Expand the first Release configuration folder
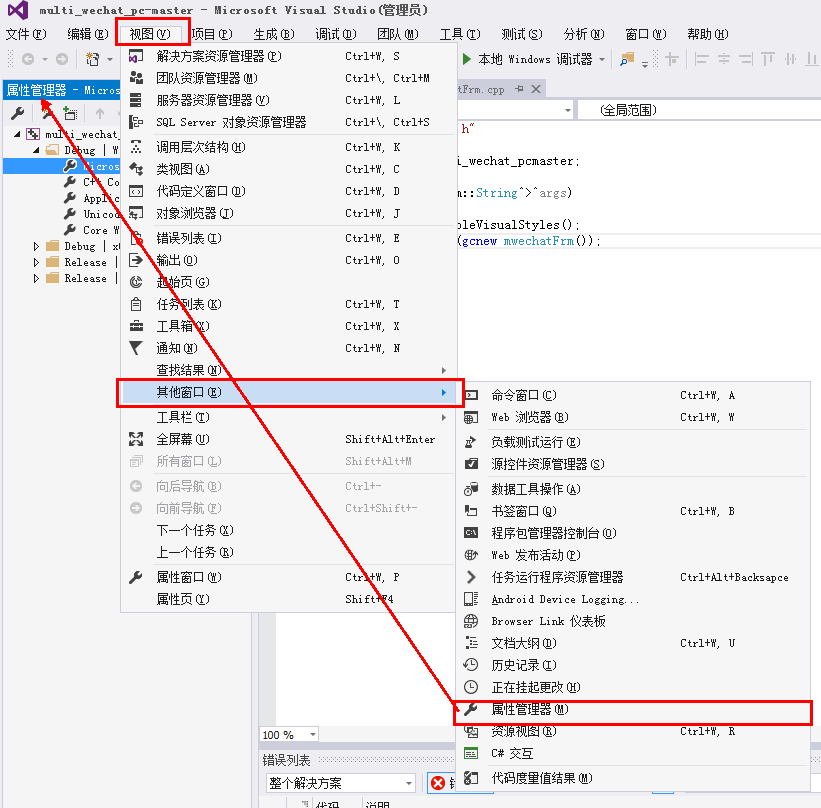The image size is (821, 808). coord(37,262)
